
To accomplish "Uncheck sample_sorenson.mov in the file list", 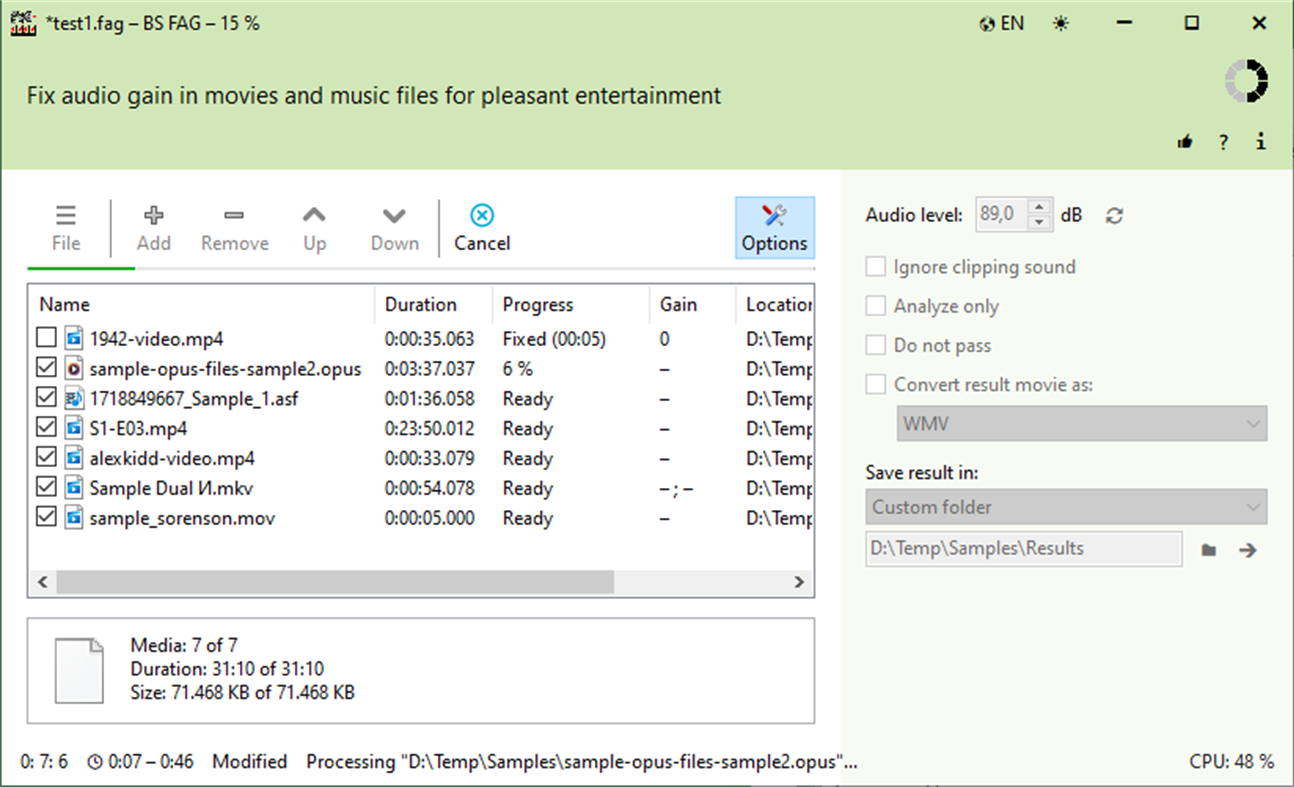I will (x=45, y=518).
